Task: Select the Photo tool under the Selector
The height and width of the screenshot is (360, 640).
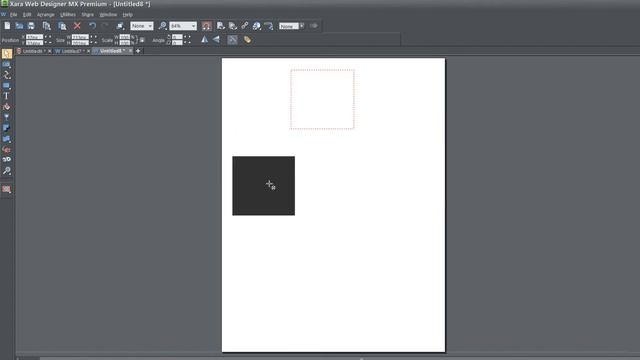Action: point(7,64)
